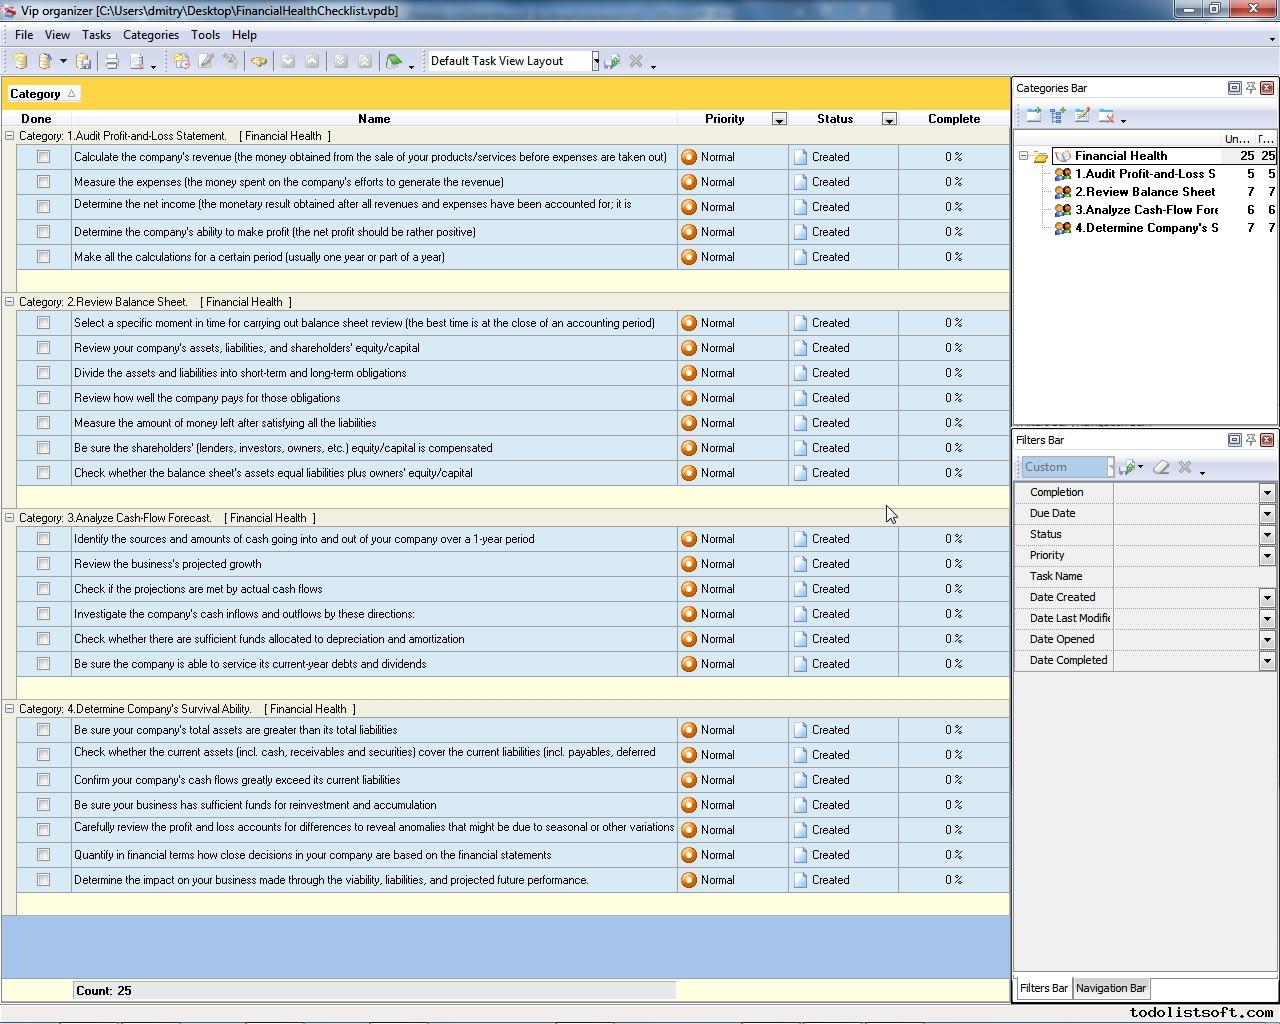
Task: Click the New Task icon in the toolbar
Action: click(x=181, y=62)
